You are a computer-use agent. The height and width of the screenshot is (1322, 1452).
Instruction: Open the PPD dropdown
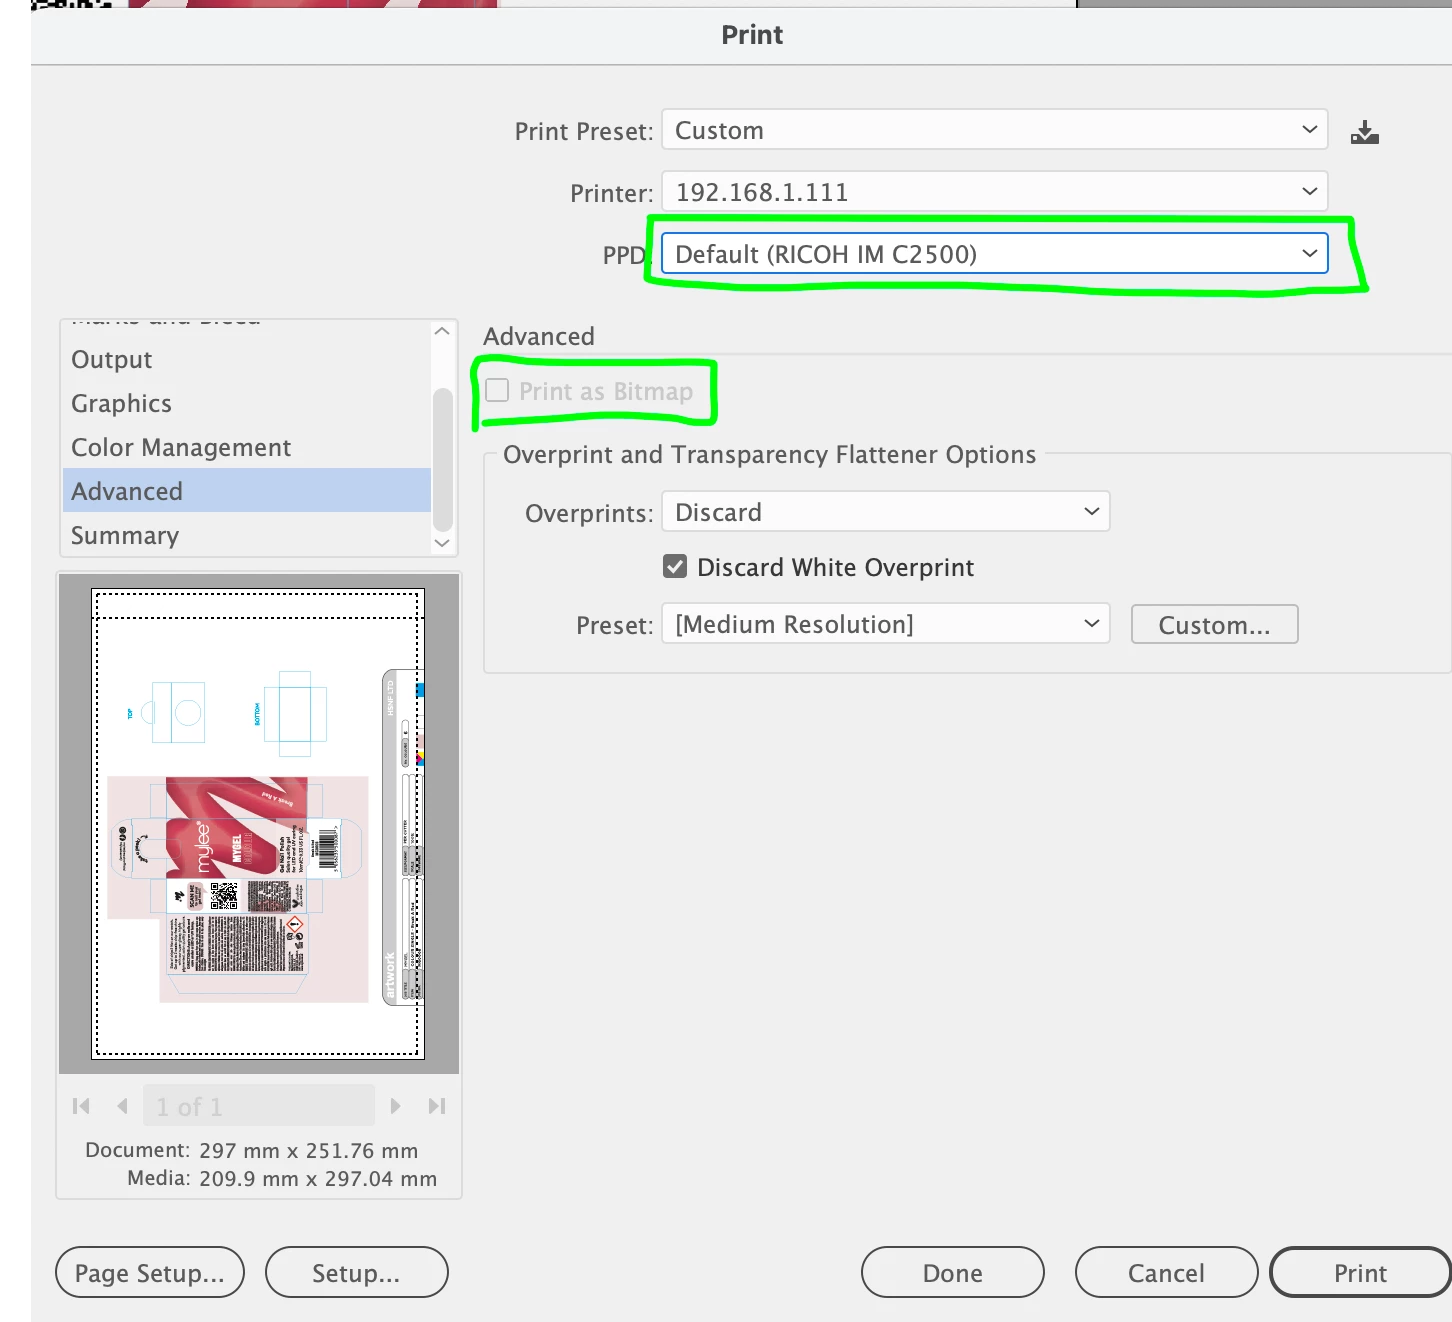tap(995, 254)
